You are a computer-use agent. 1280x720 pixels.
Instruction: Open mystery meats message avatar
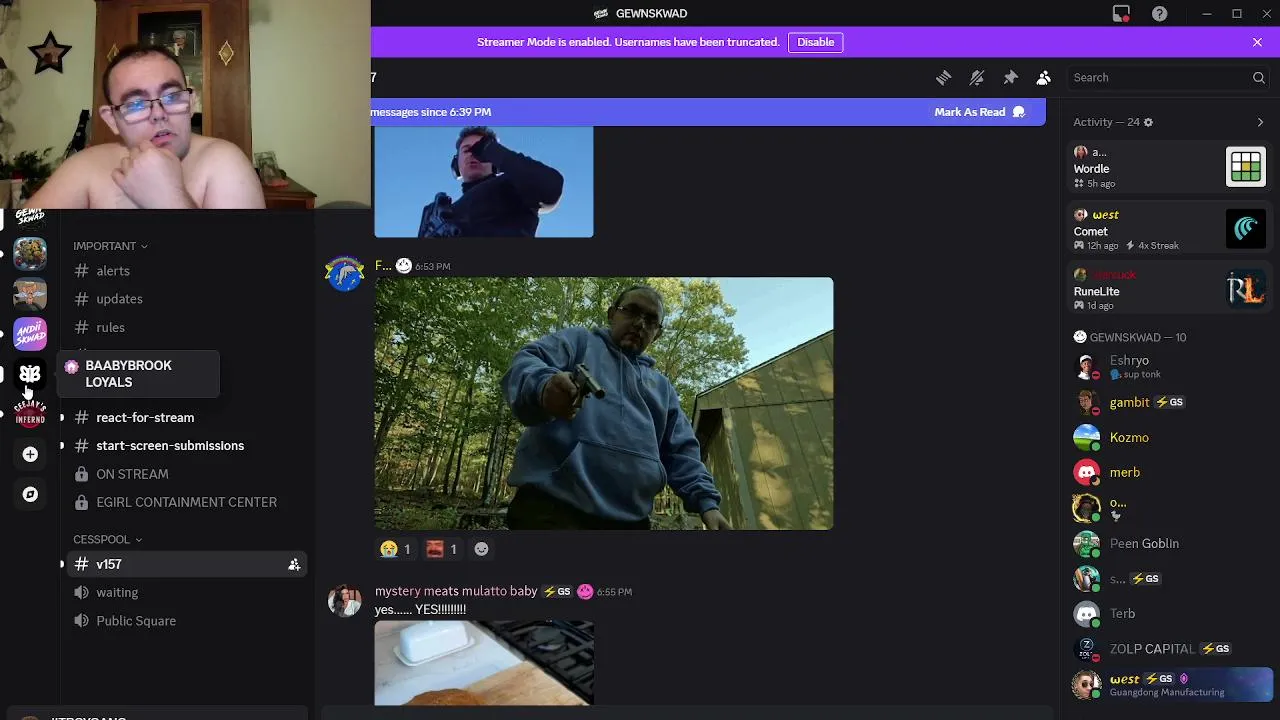[345, 600]
